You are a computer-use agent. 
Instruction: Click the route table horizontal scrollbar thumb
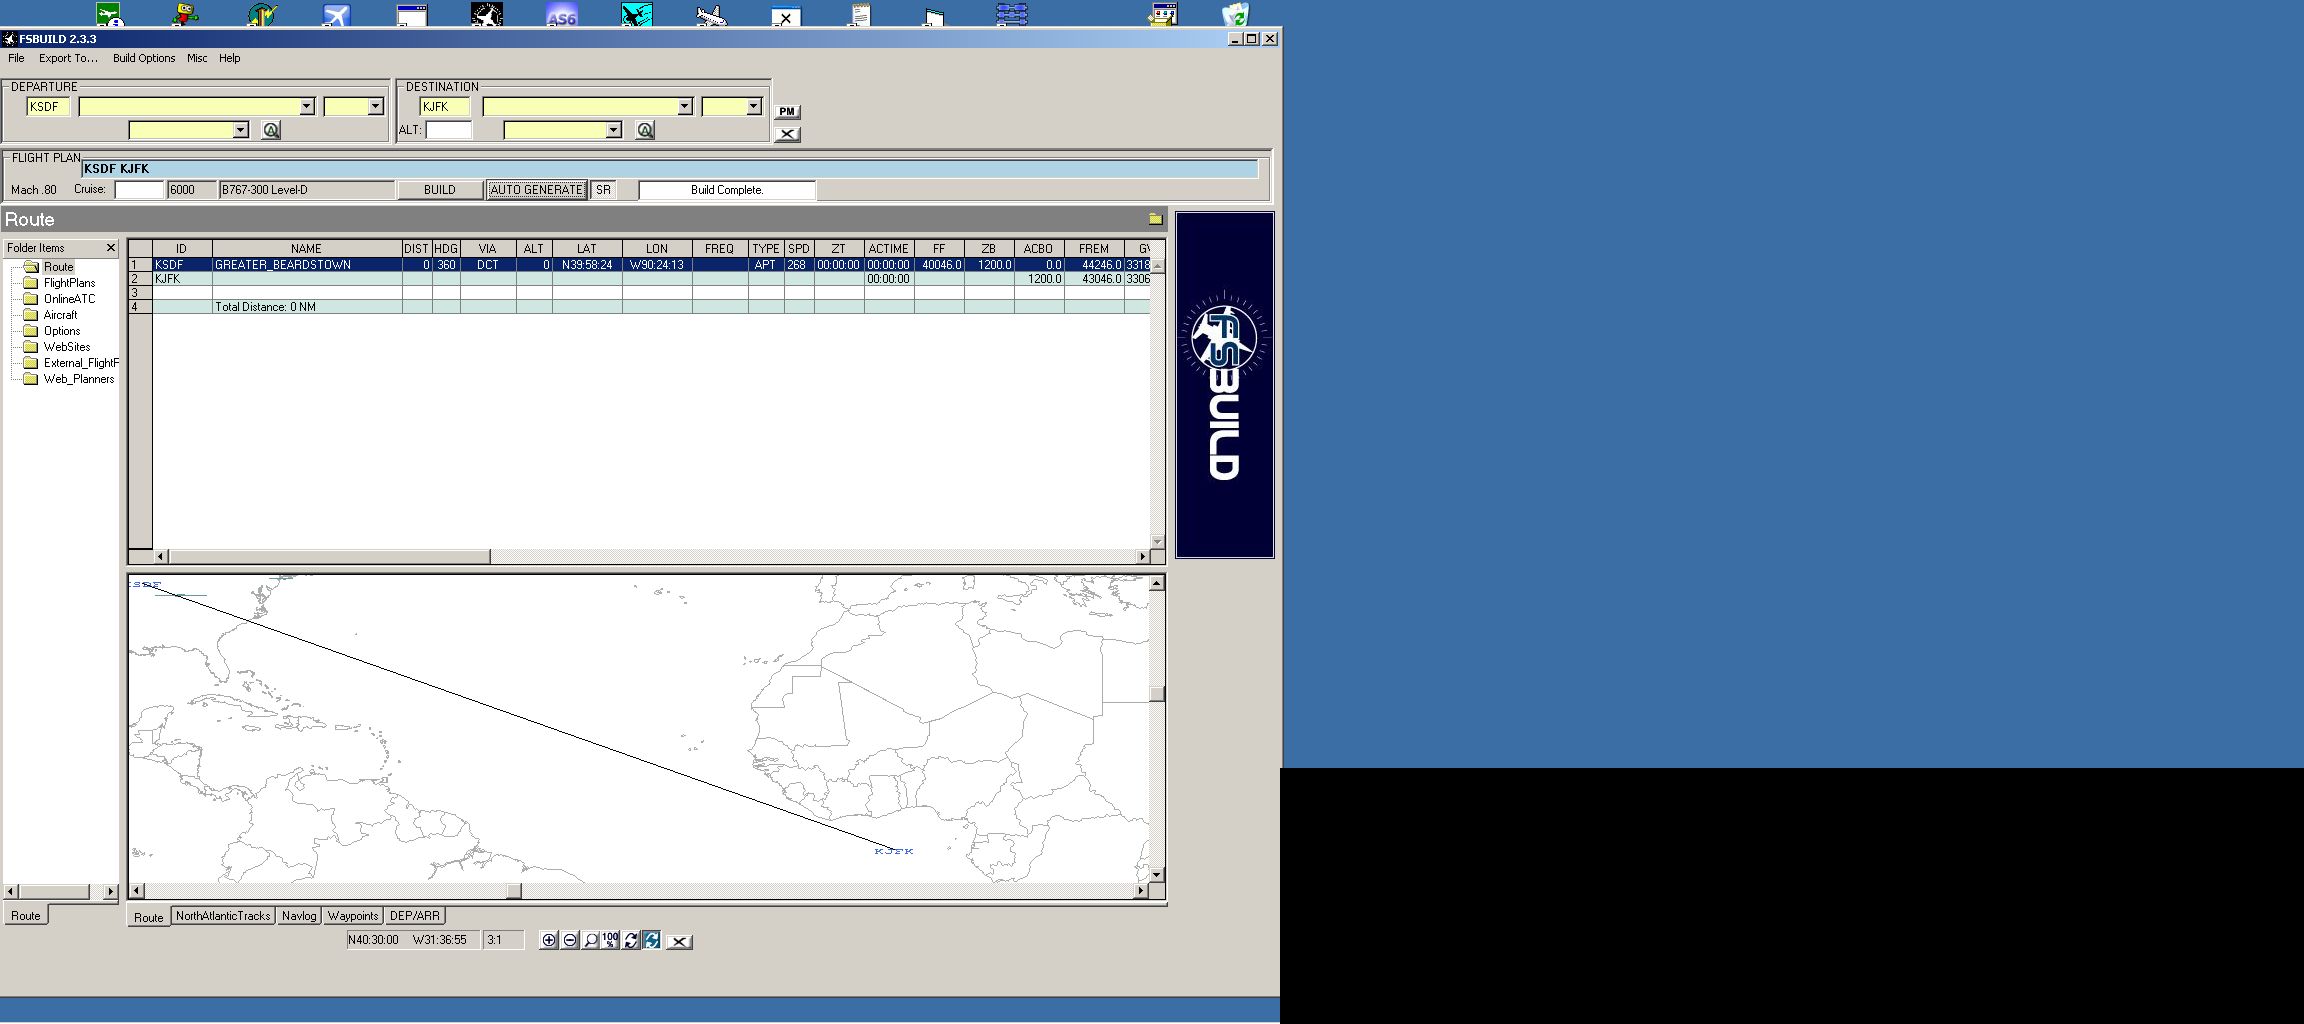pyautogui.click(x=329, y=556)
